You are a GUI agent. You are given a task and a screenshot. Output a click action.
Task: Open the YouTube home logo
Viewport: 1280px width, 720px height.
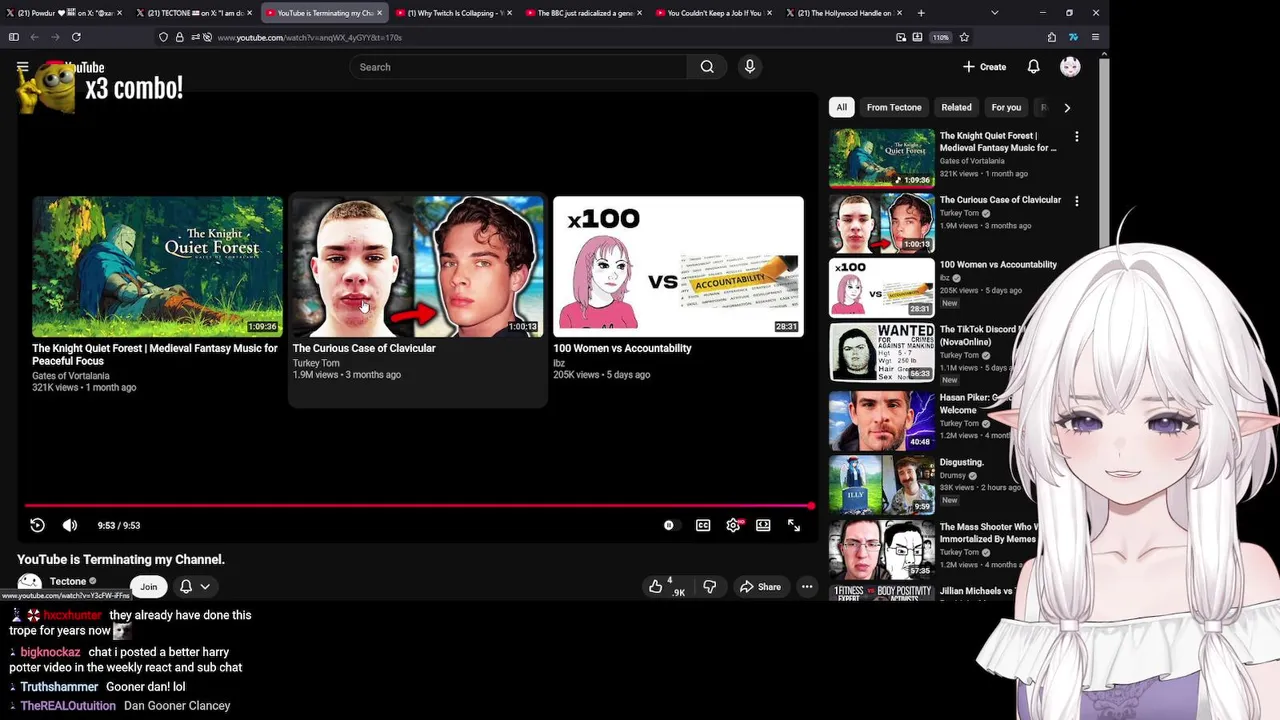pyautogui.click(x=73, y=67)
